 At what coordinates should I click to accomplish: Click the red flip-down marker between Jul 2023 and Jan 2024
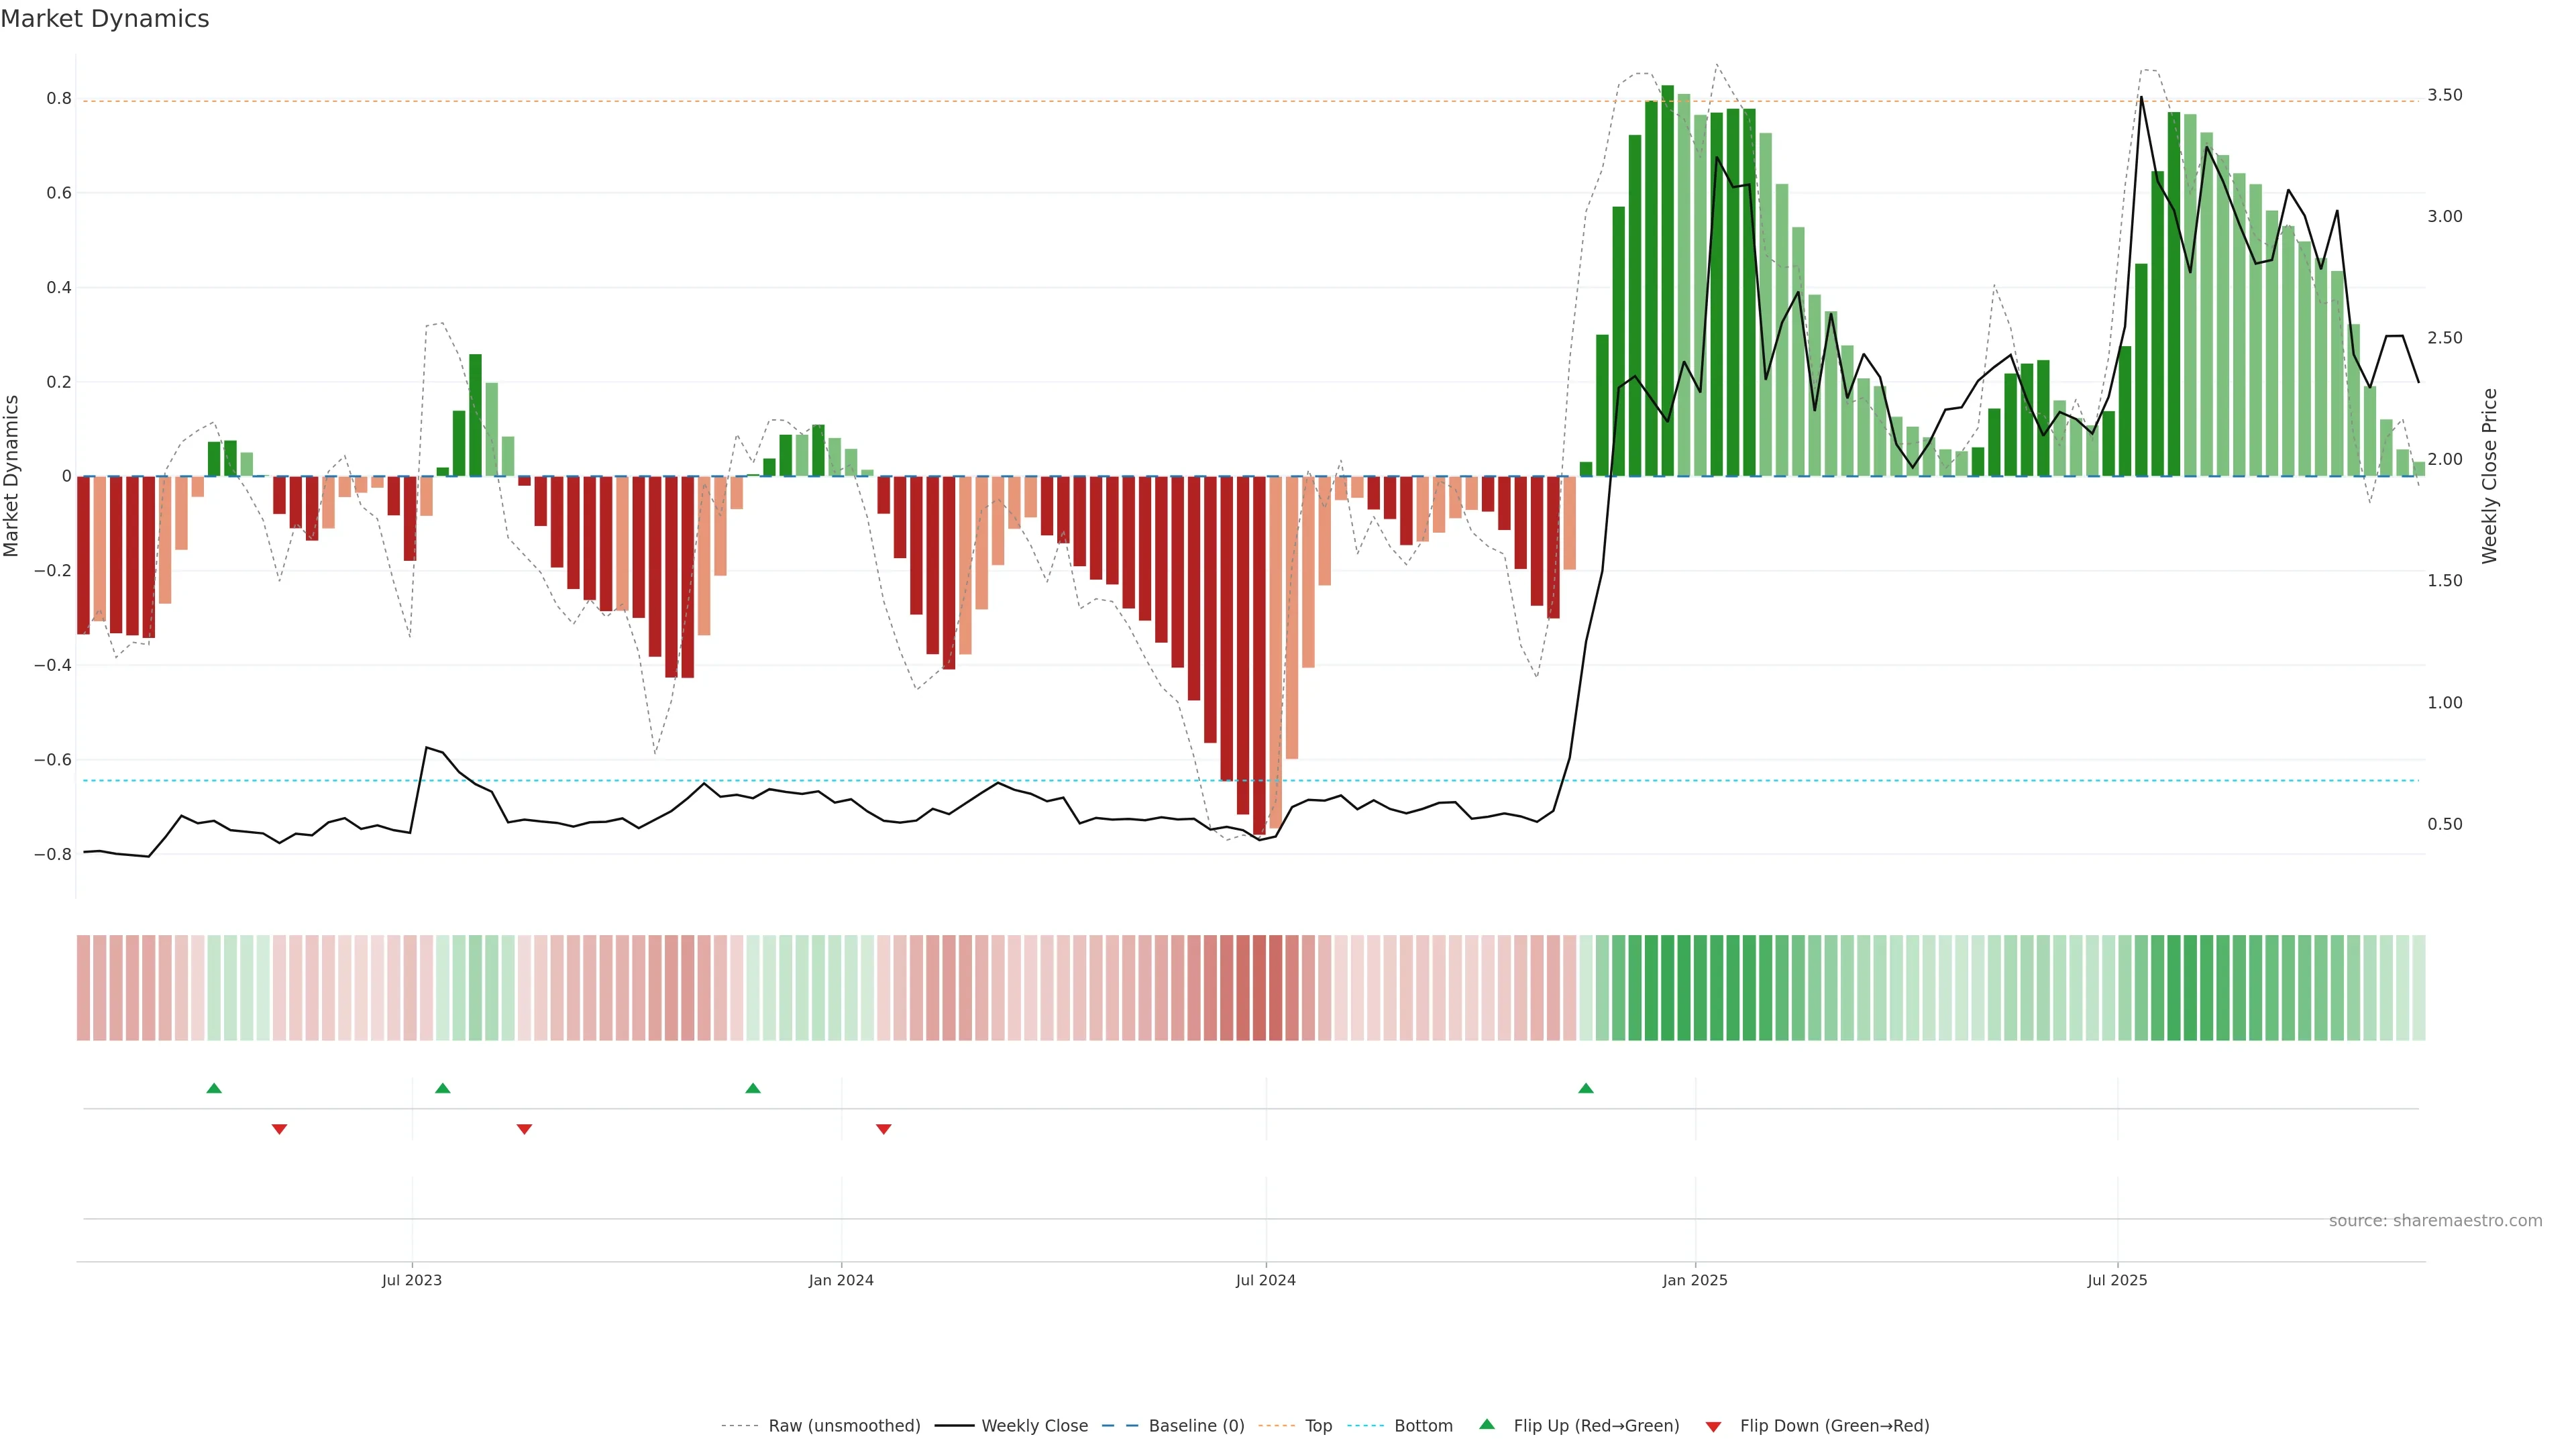pos(524,1129)
